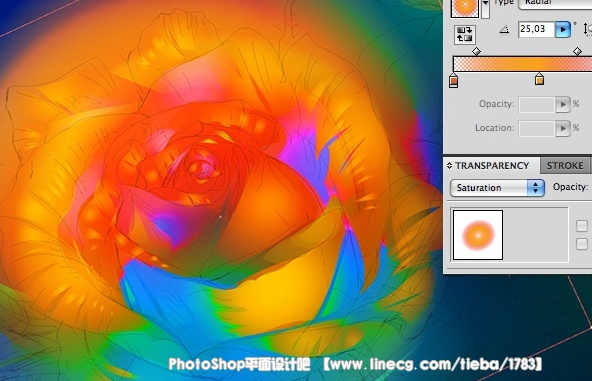Open the Saturation blend mode dropdown

[497, 188]
